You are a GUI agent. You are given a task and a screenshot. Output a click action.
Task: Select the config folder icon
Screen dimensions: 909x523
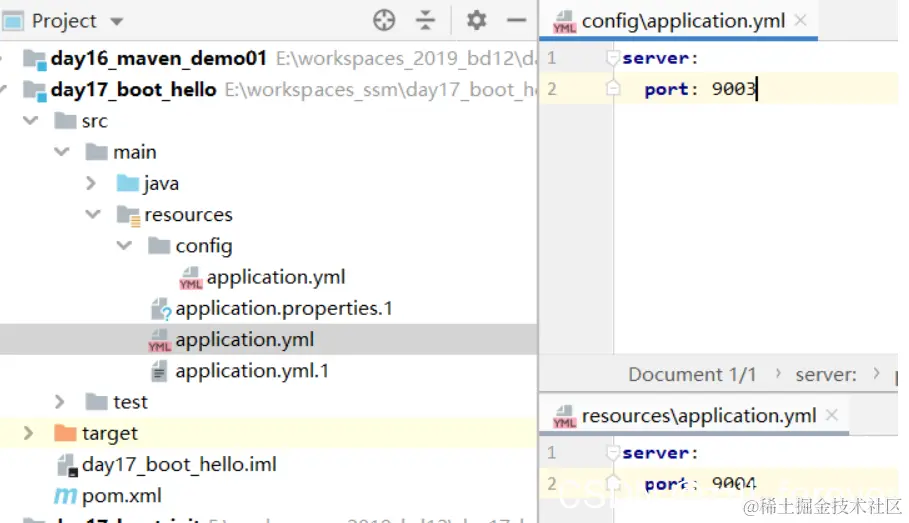click(x=159, y=246)
